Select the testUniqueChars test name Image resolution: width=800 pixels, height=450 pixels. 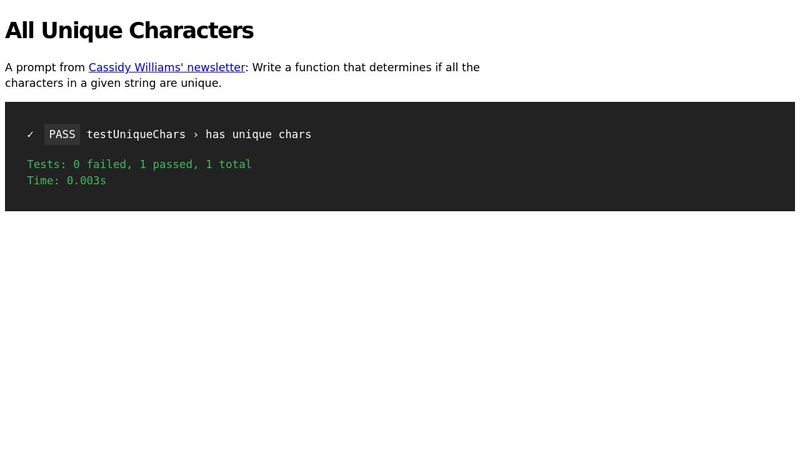136,135
